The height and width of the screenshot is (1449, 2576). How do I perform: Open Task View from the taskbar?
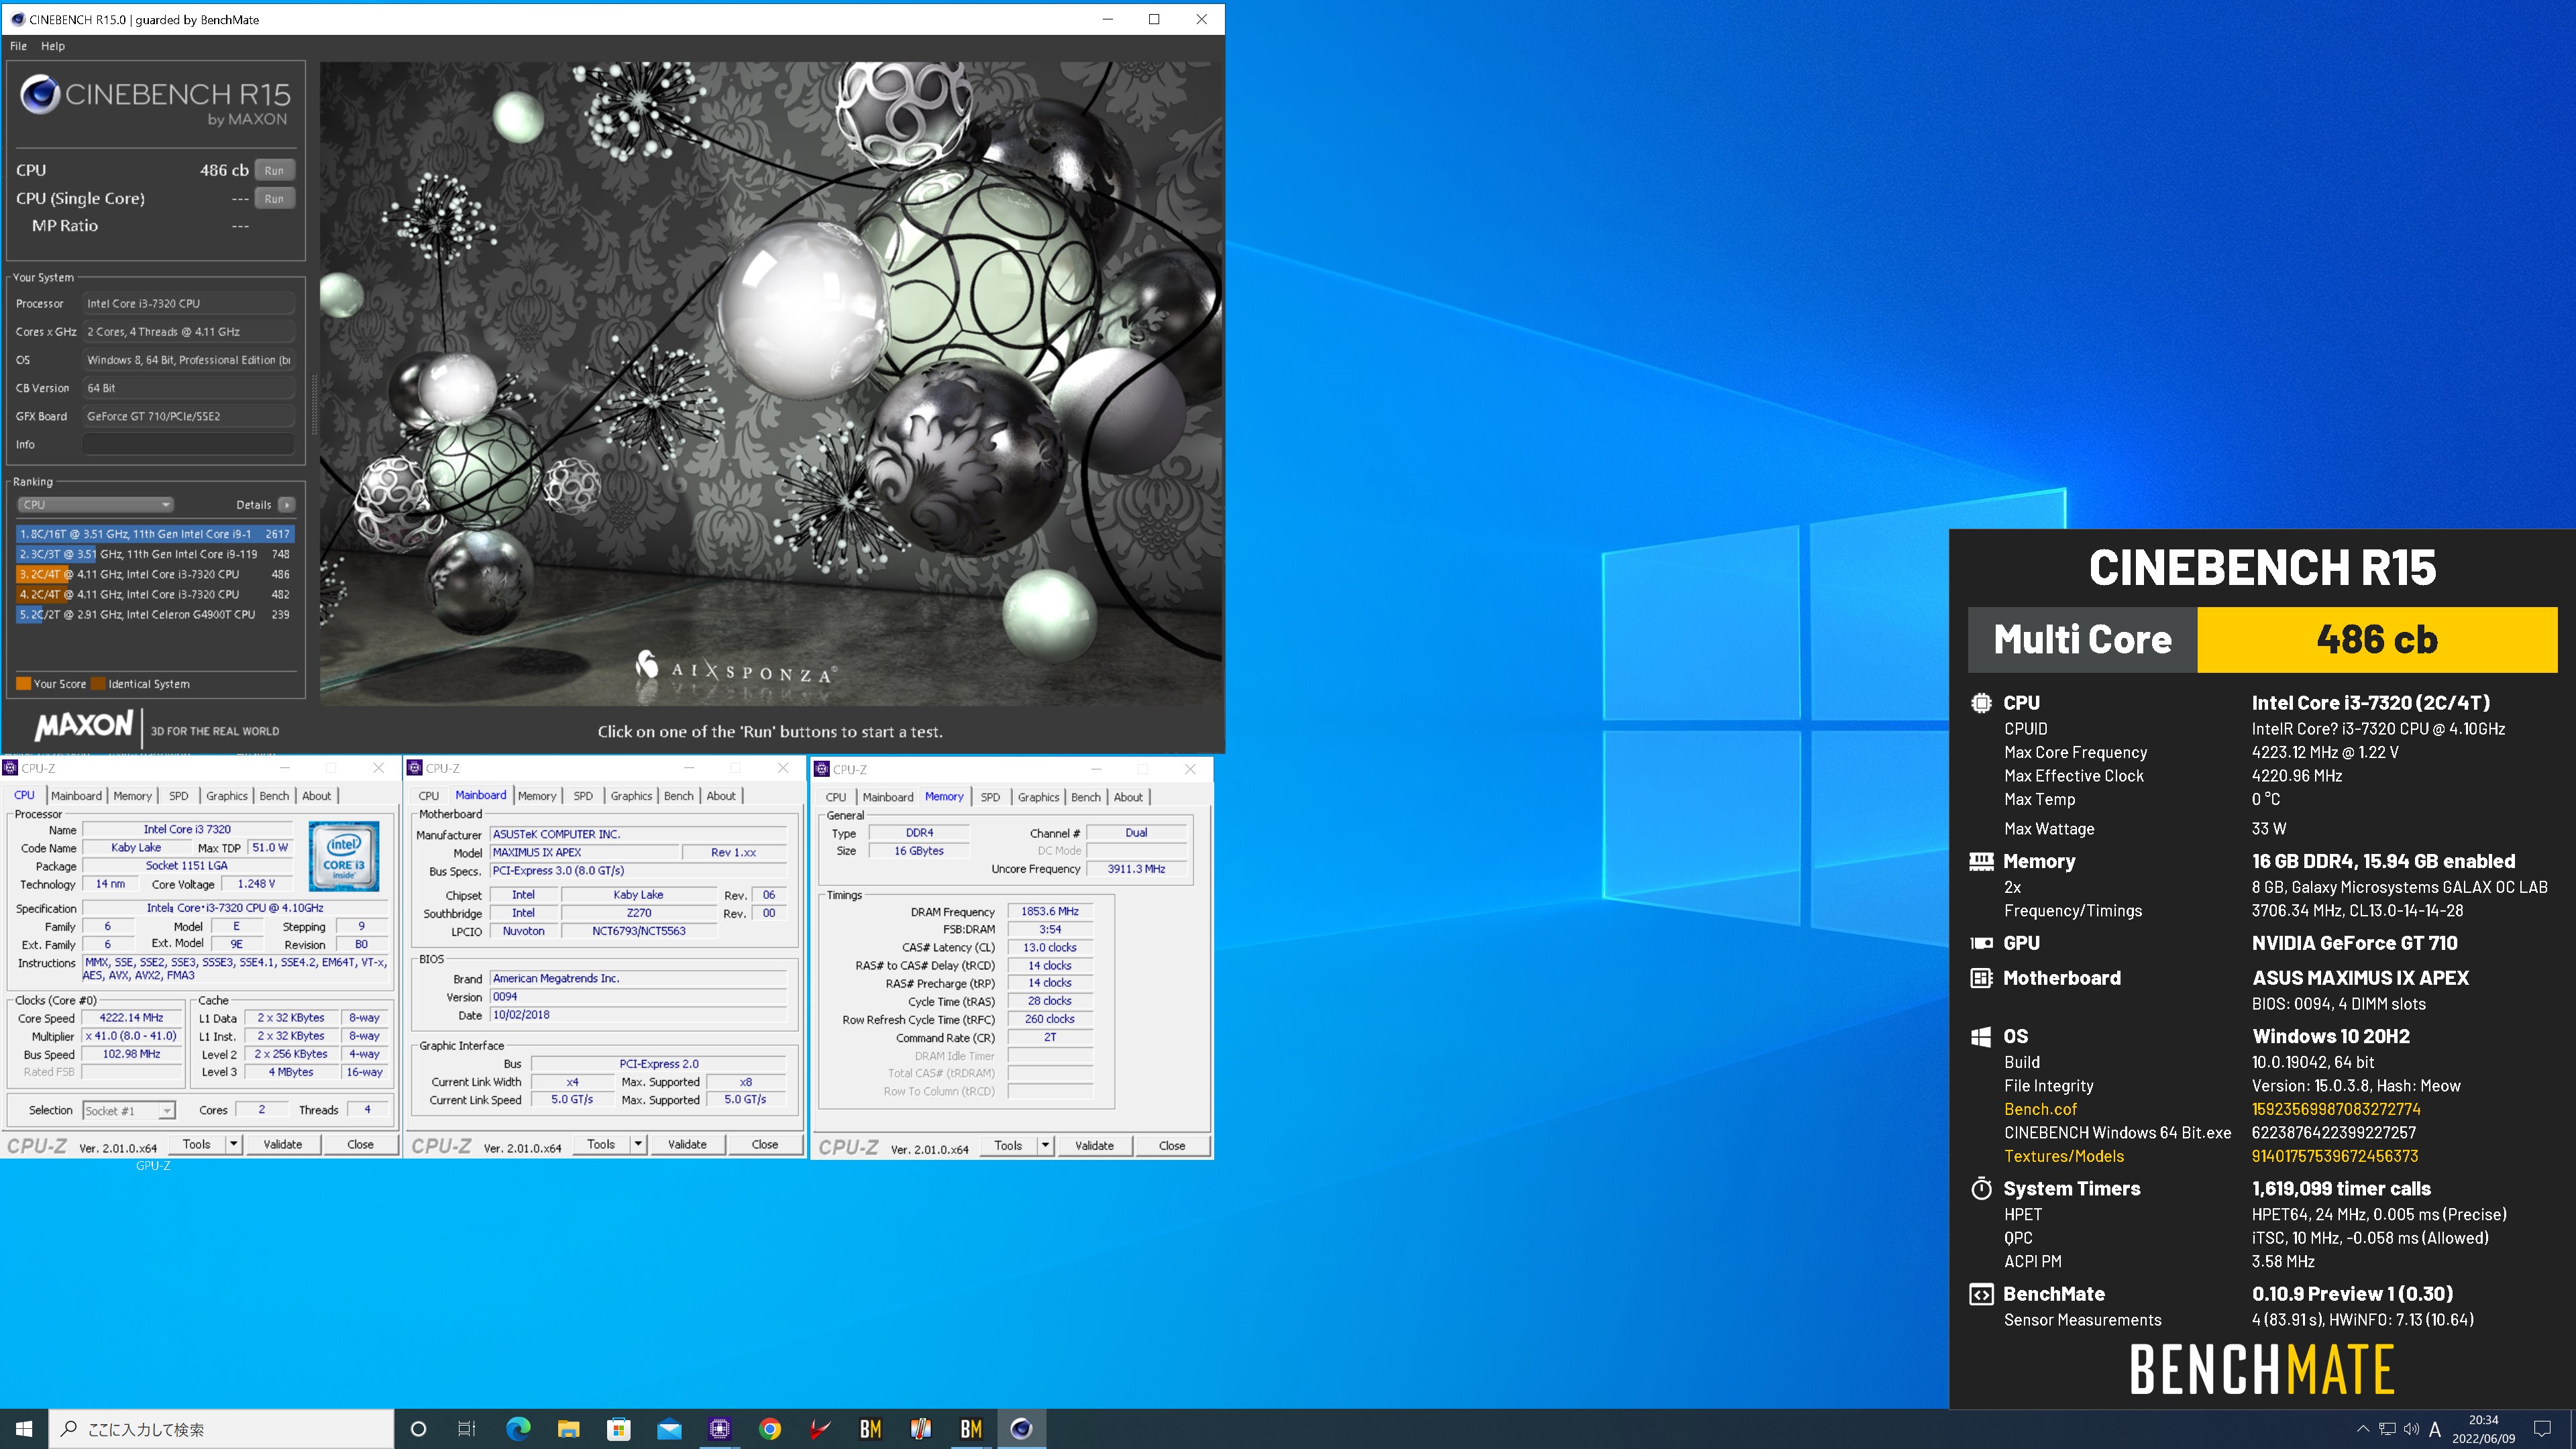point(467,1429)
